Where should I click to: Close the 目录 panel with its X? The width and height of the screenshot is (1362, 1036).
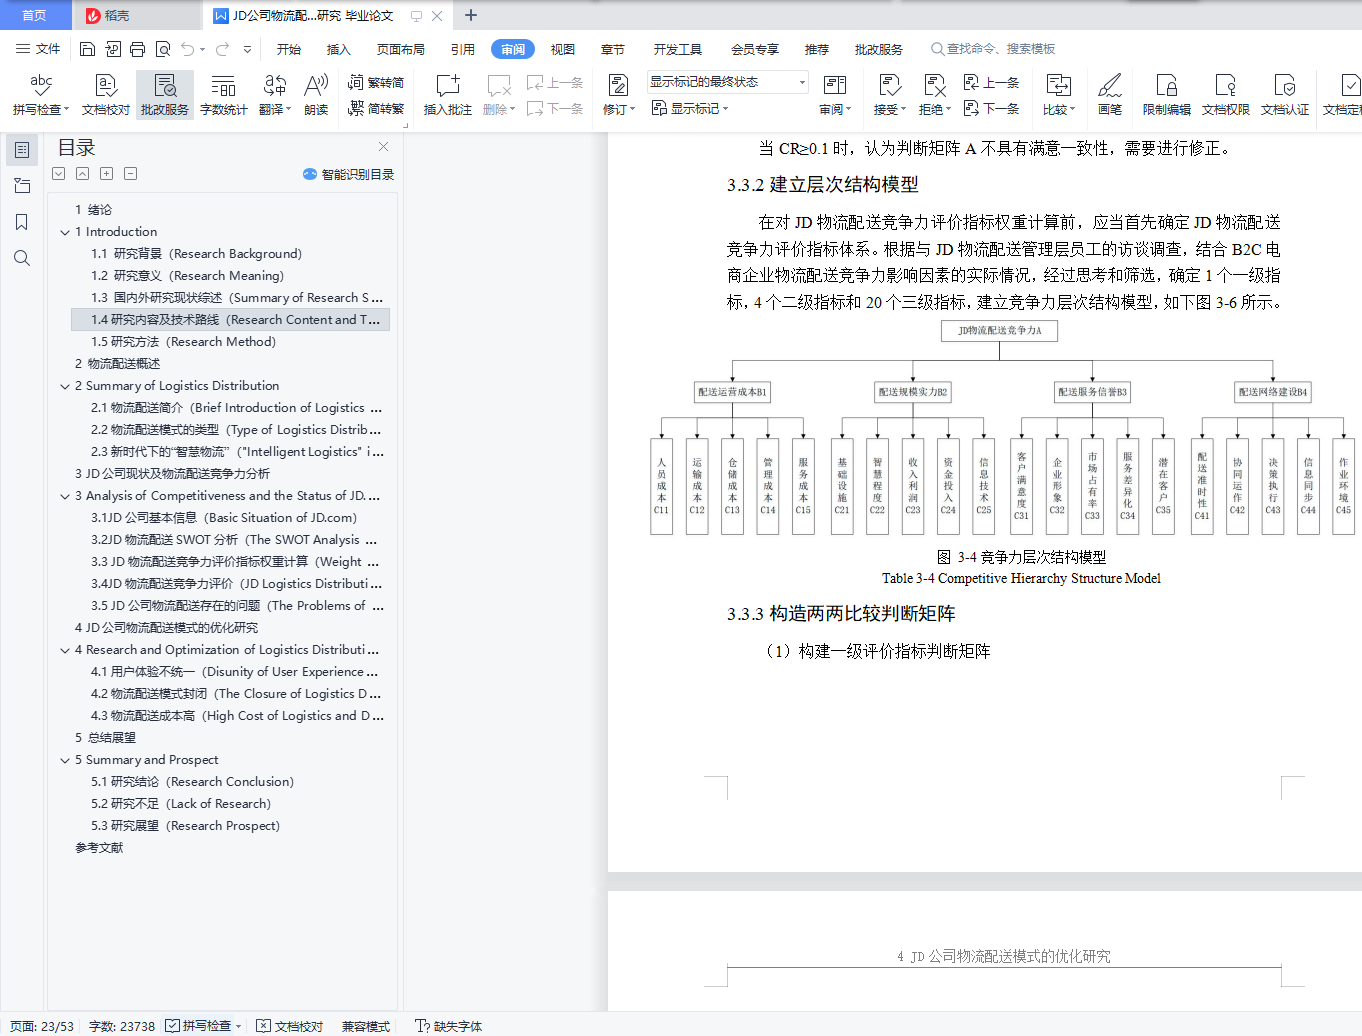pos(383,146)
